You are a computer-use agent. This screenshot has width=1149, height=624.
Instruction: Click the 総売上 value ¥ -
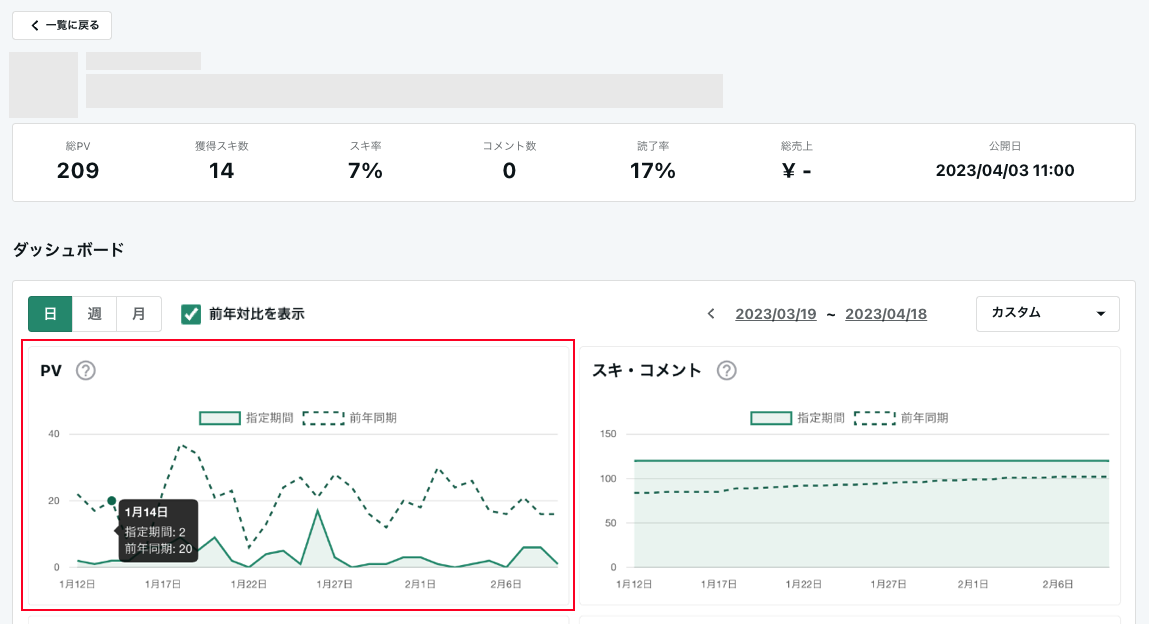coord(797,171)
